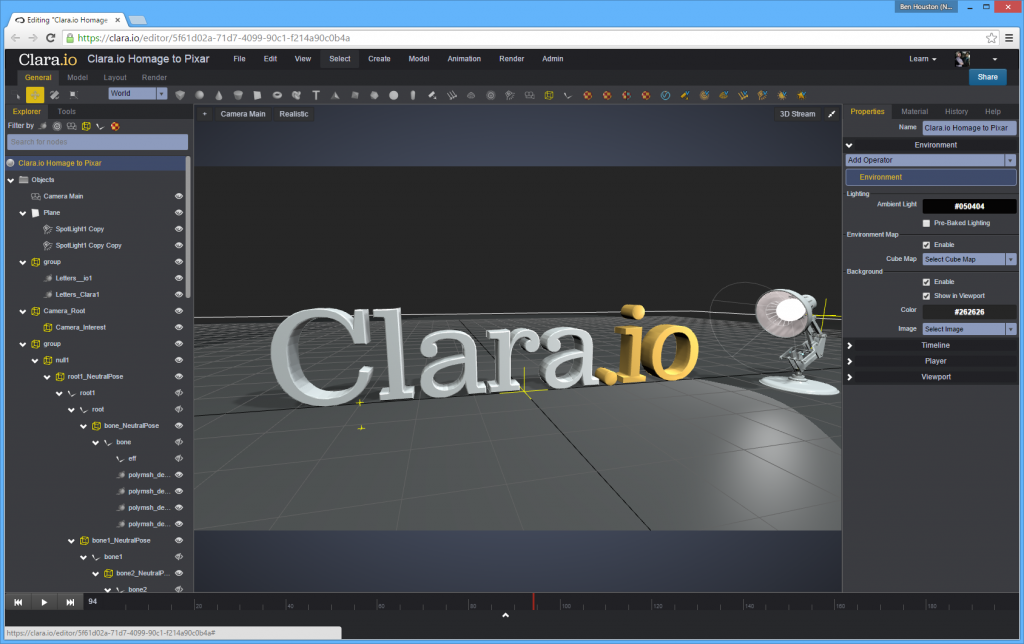
Task: Click the Text (T) creation tool icon
Action: pos(316,95)
